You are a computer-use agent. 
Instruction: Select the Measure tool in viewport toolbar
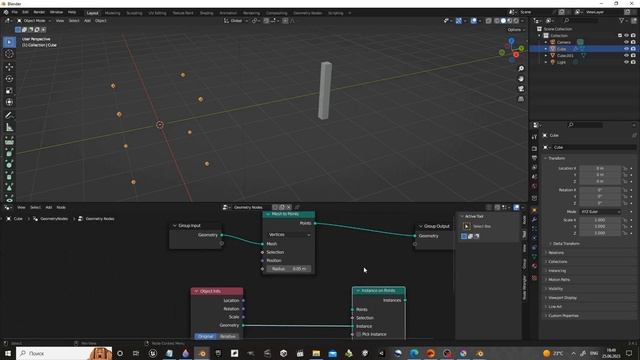[9, 127]
